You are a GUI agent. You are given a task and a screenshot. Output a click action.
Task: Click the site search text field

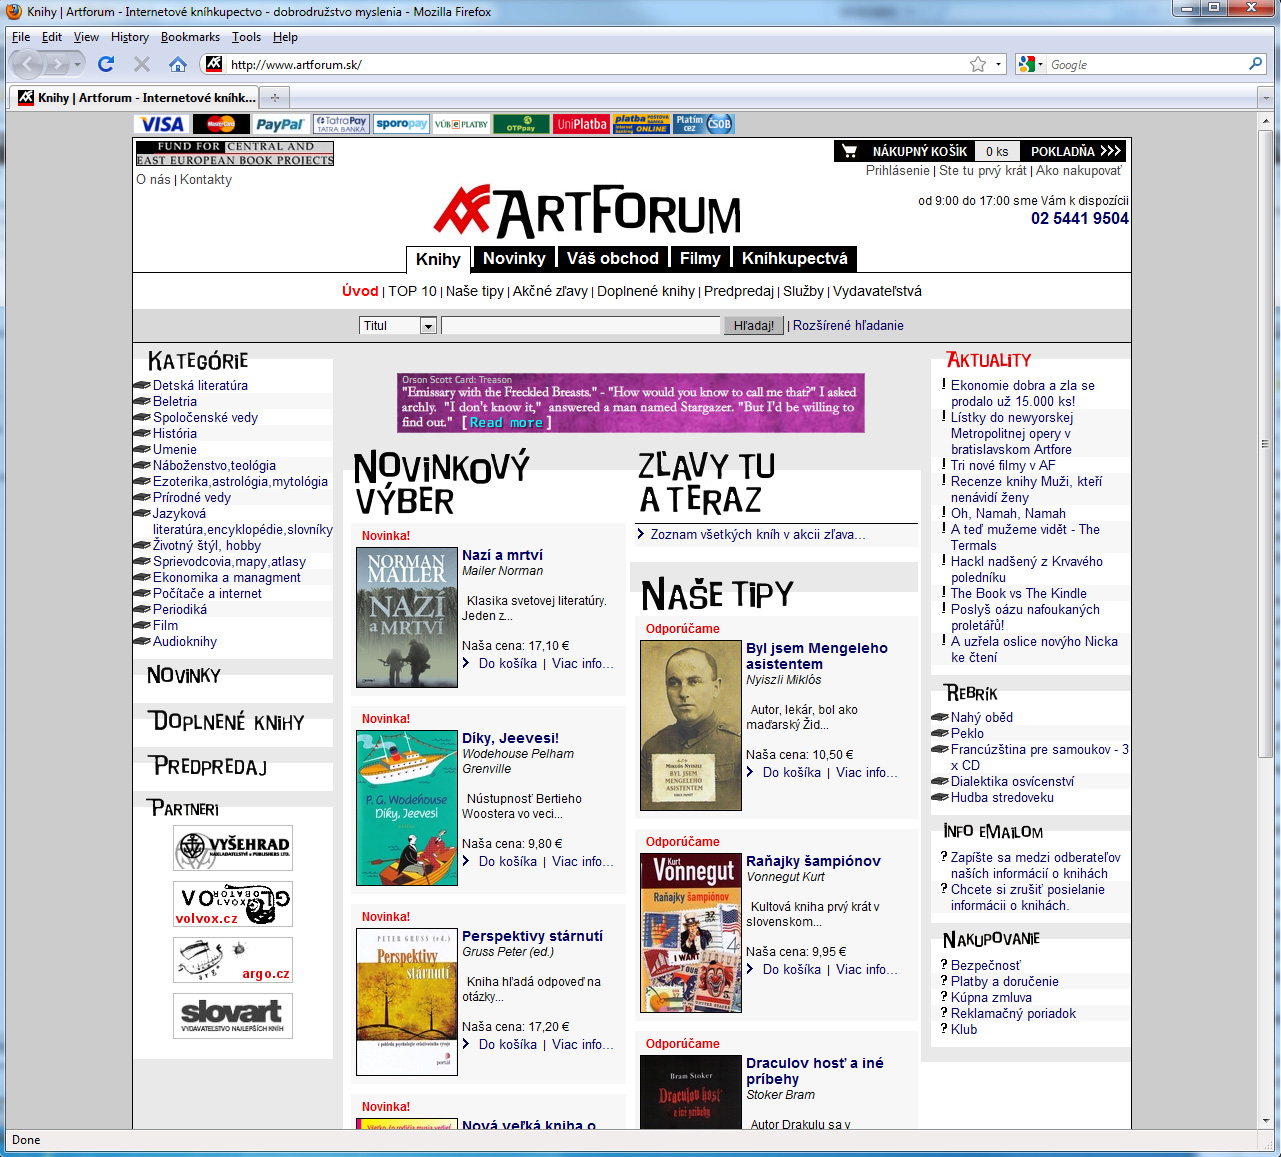(x=580, y=325)
